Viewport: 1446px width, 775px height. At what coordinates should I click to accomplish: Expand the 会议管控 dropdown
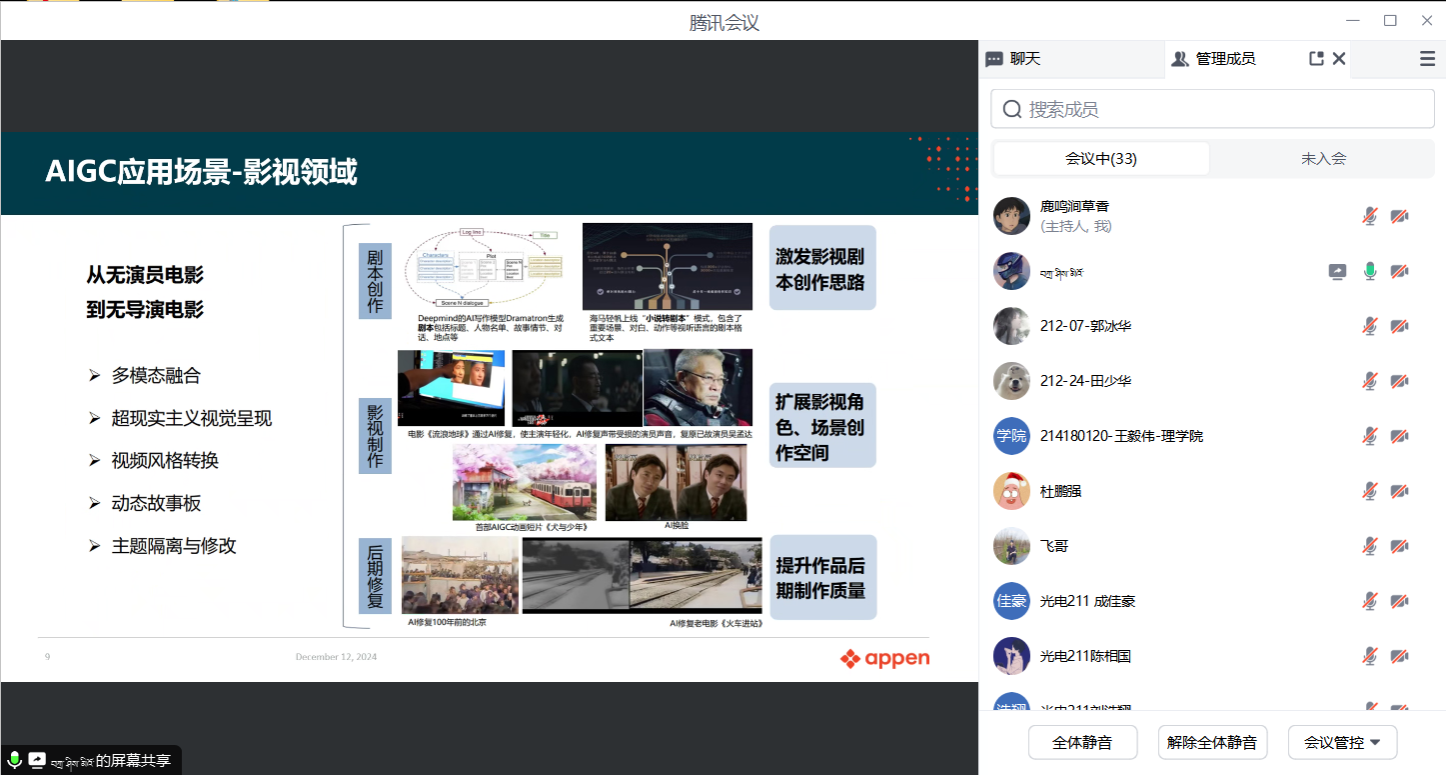(1342, 743)
